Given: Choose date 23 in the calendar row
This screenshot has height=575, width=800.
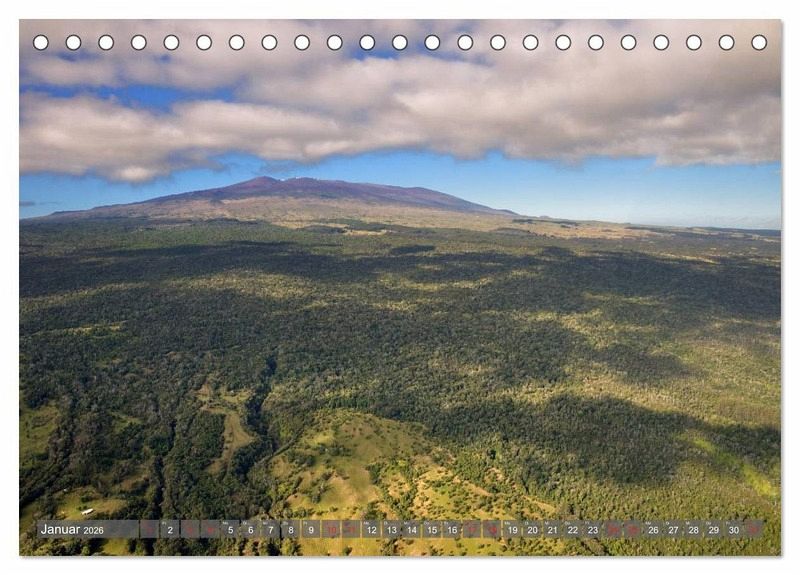Looking at the screenshot, I should tap(593, 529).
